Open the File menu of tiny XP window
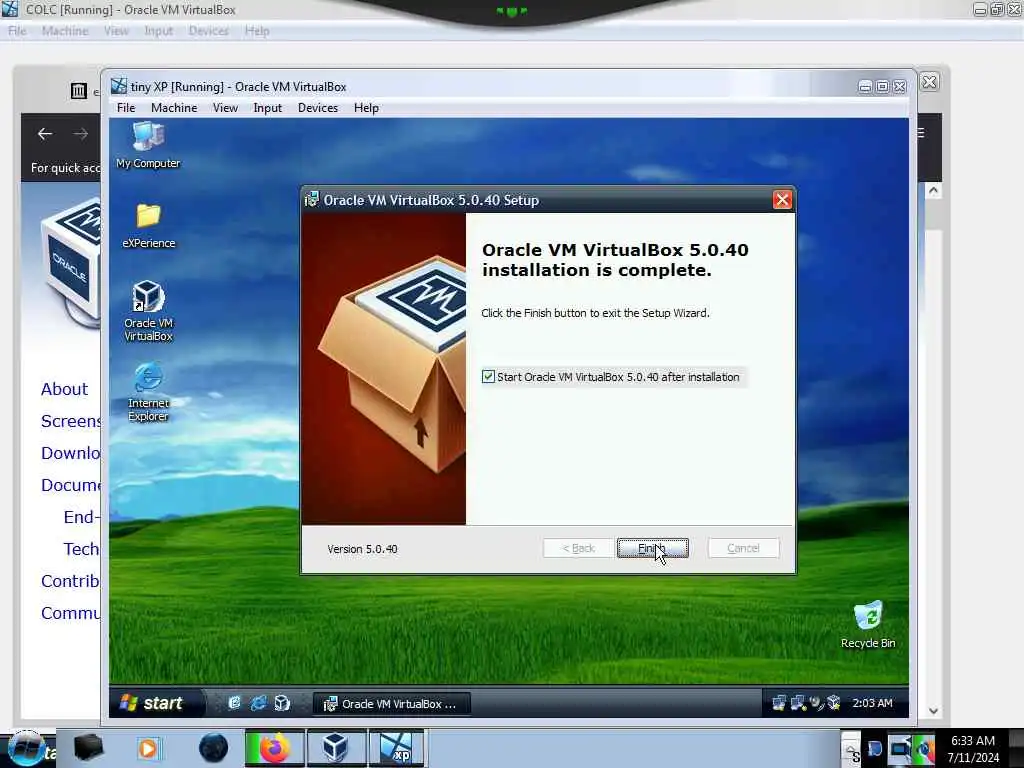Image resolution: width=1024 pixels, height=768 pixels. coord(126,108)
